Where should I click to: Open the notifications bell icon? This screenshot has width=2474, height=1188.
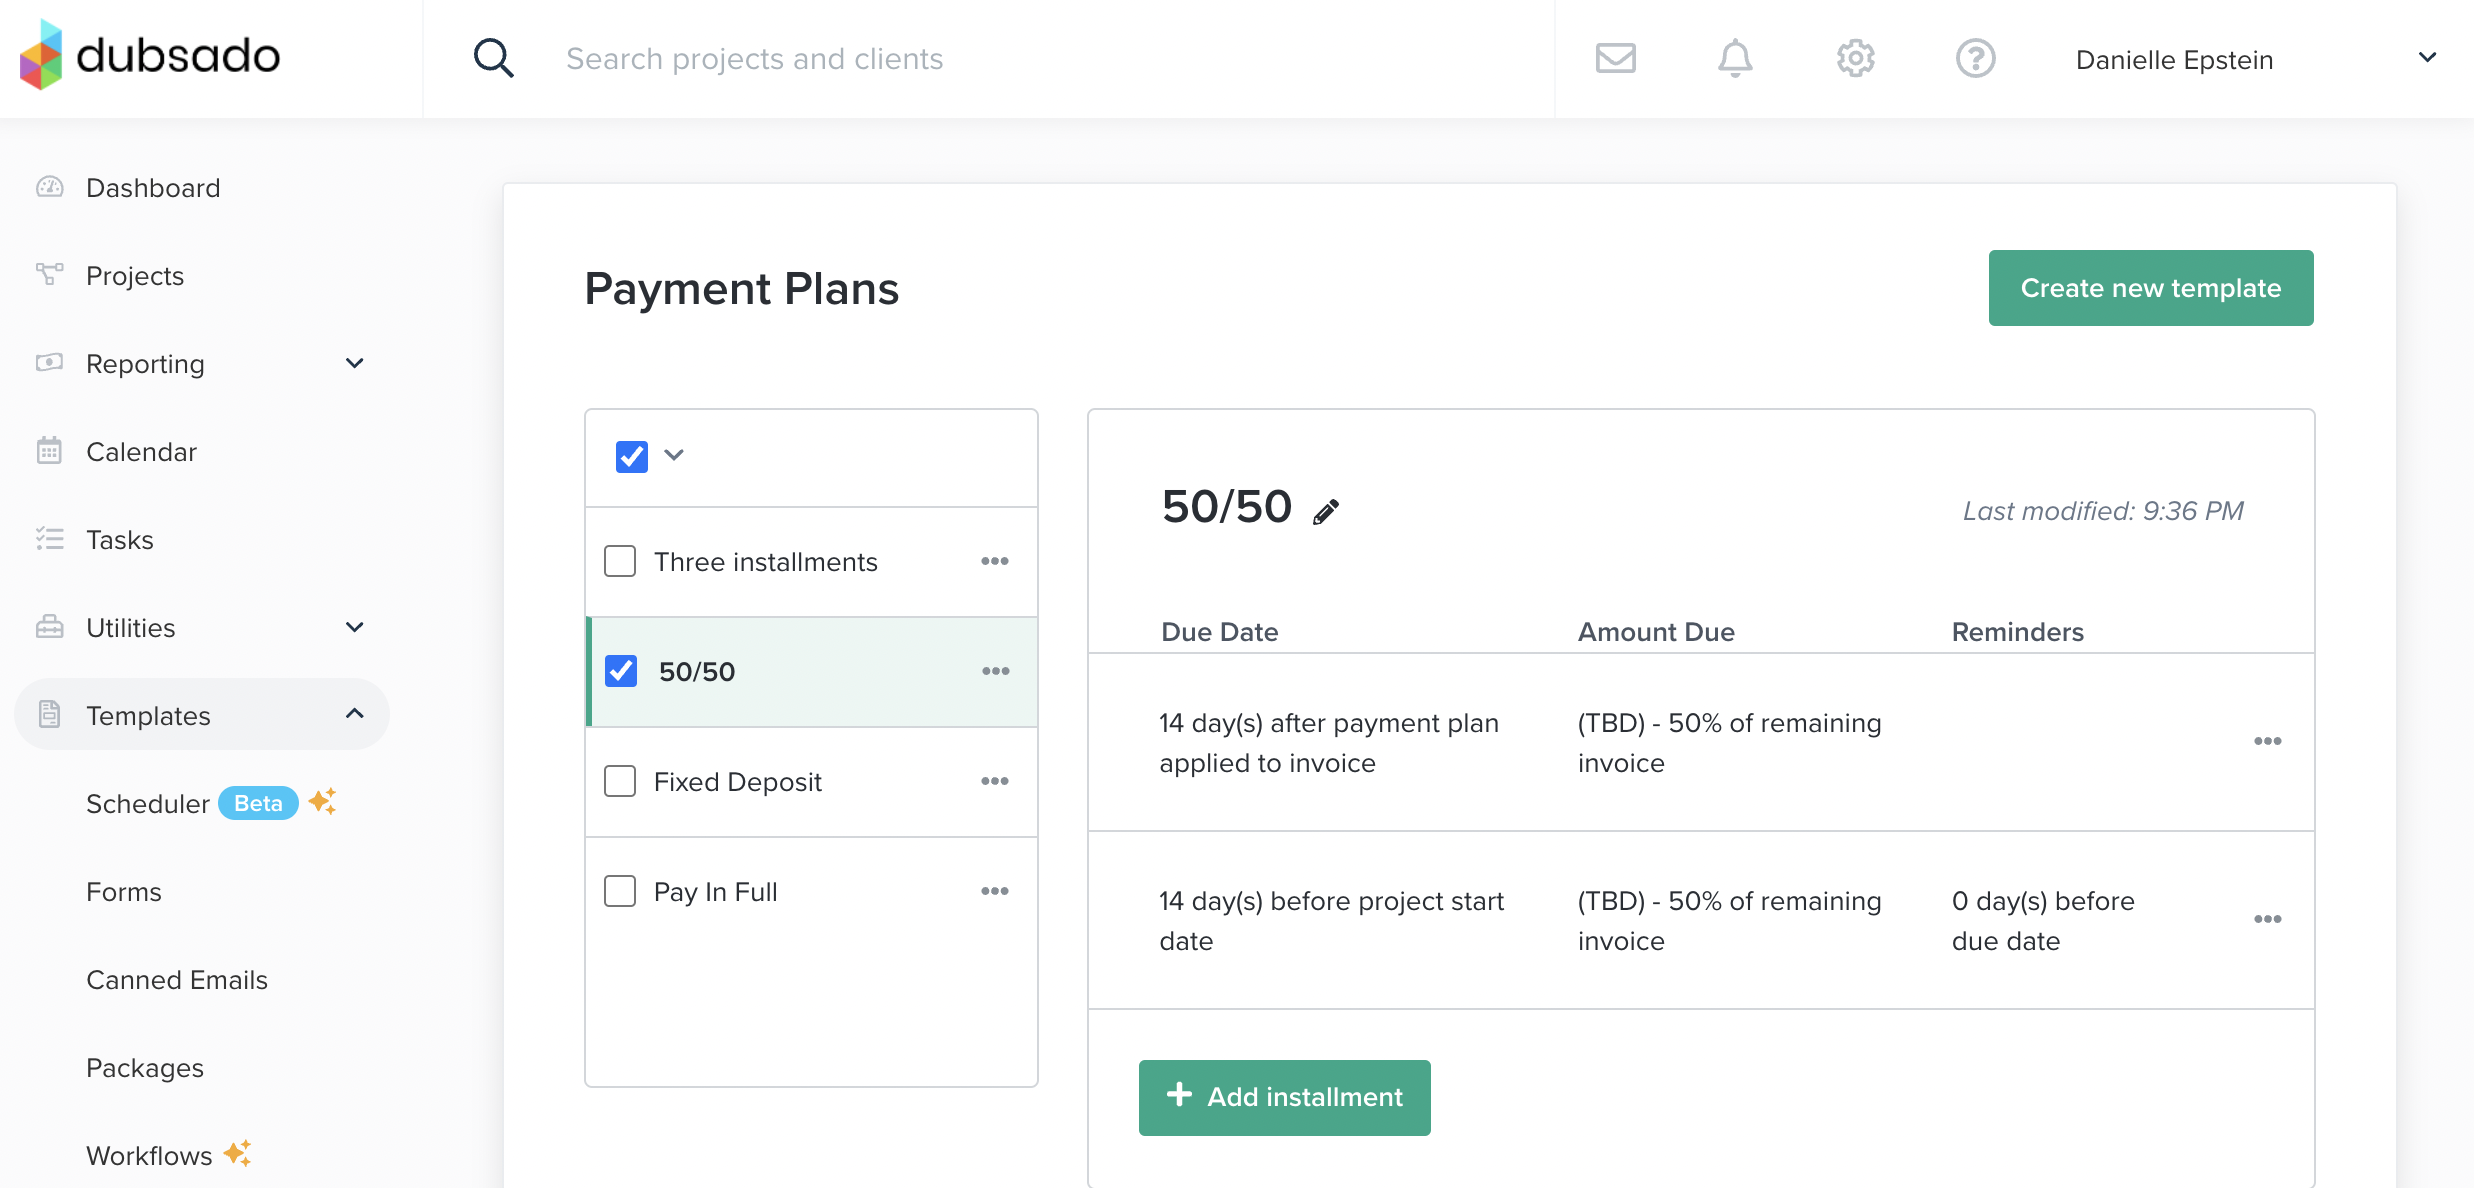pos(1735,59)
